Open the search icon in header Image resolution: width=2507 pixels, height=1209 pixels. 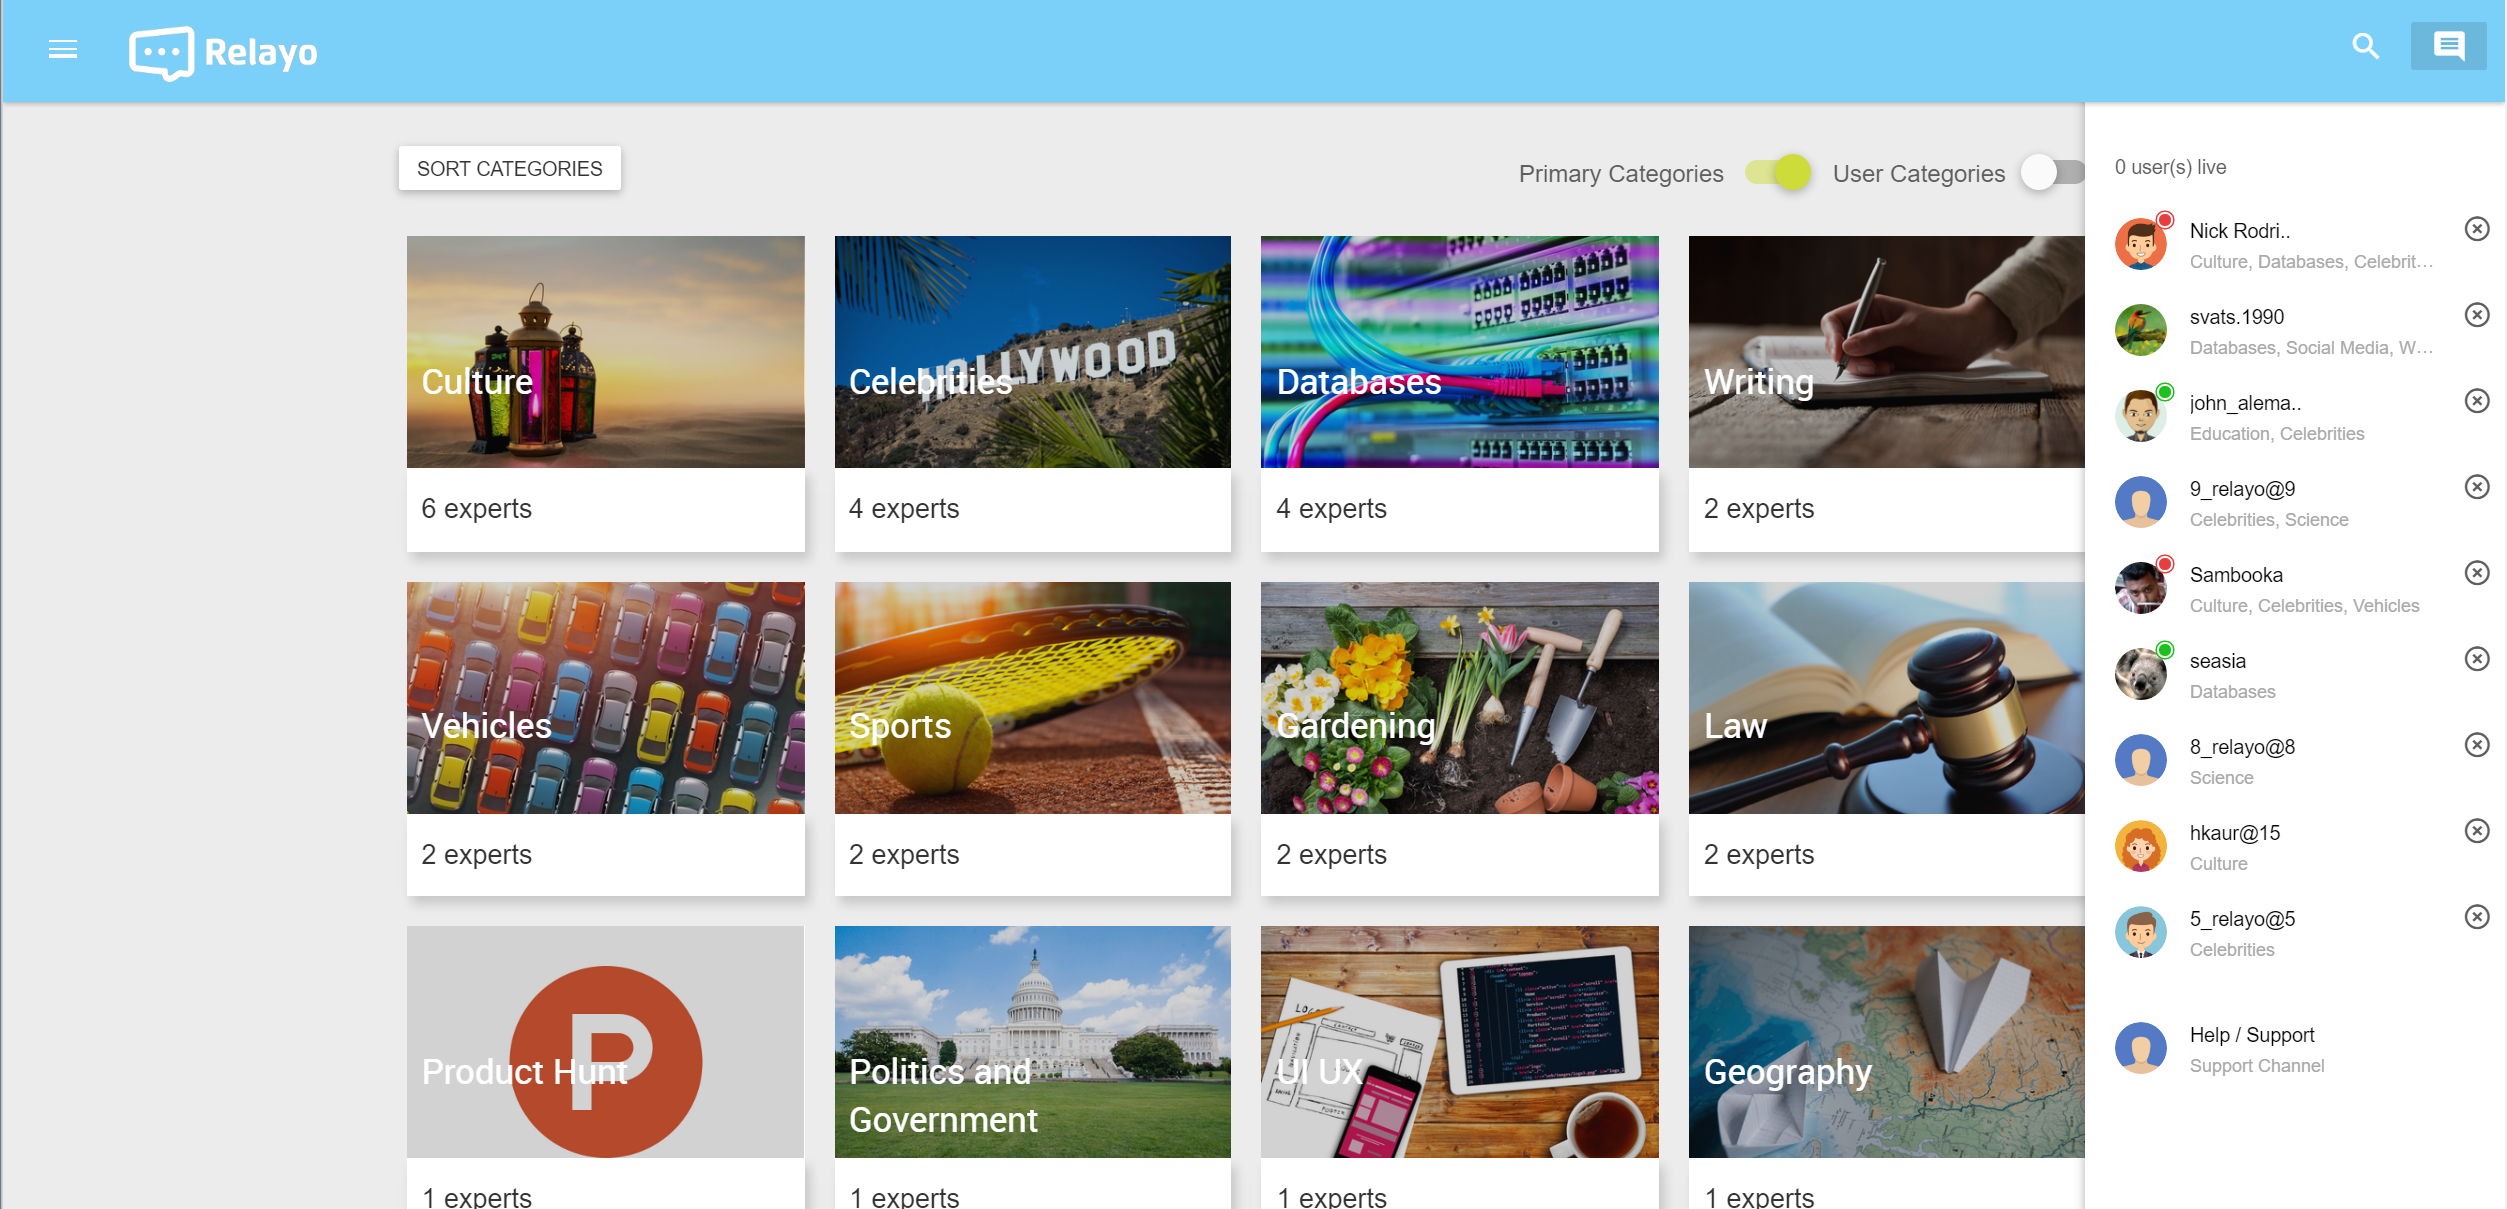2365,46
